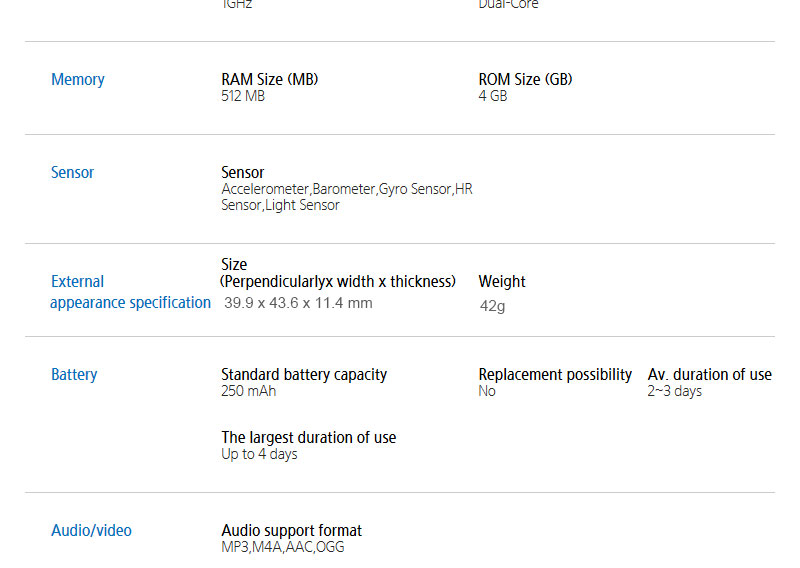Open the External appearance specification label
Image resolution: width=800 pixels, height=568 pixels.
[x=130, y=292]
